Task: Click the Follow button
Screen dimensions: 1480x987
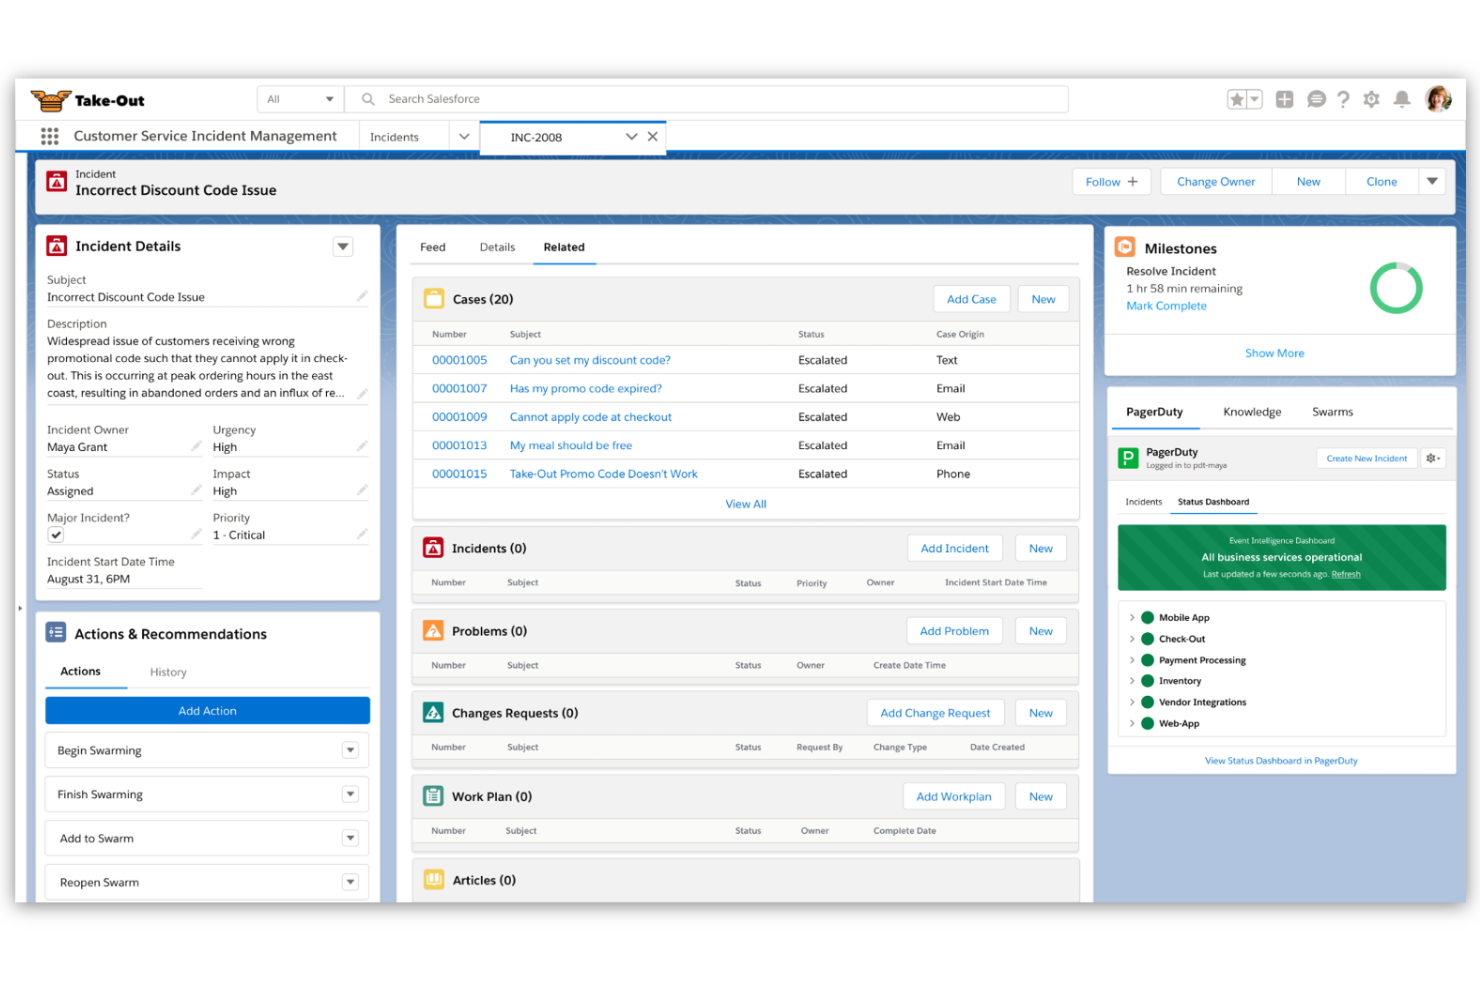Action: [x=1112, y=182]
